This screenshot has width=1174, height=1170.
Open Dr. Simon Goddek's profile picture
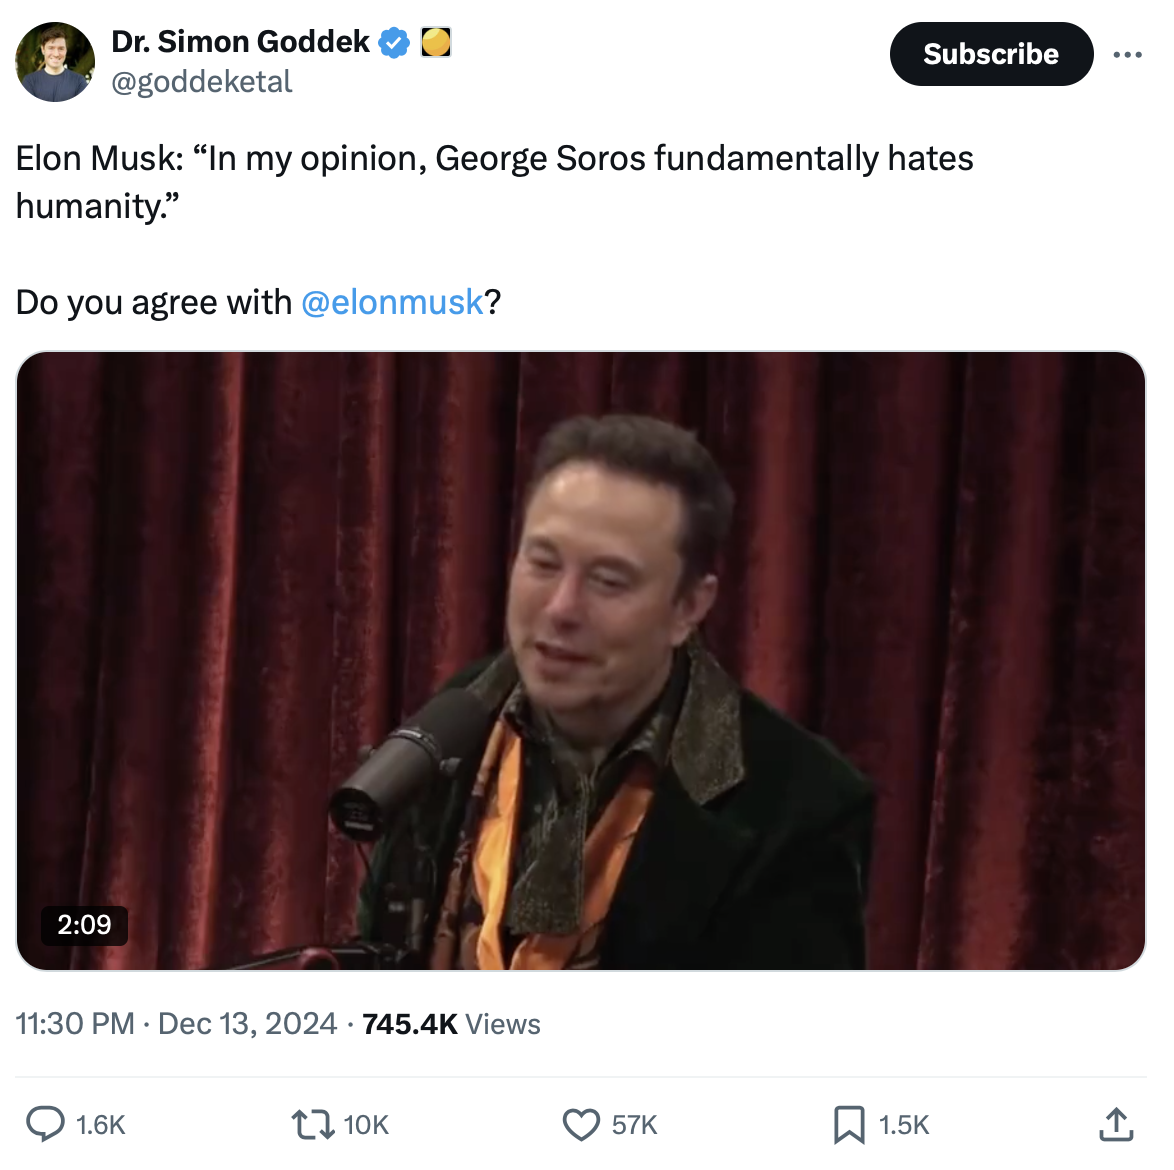click(55, 62)
